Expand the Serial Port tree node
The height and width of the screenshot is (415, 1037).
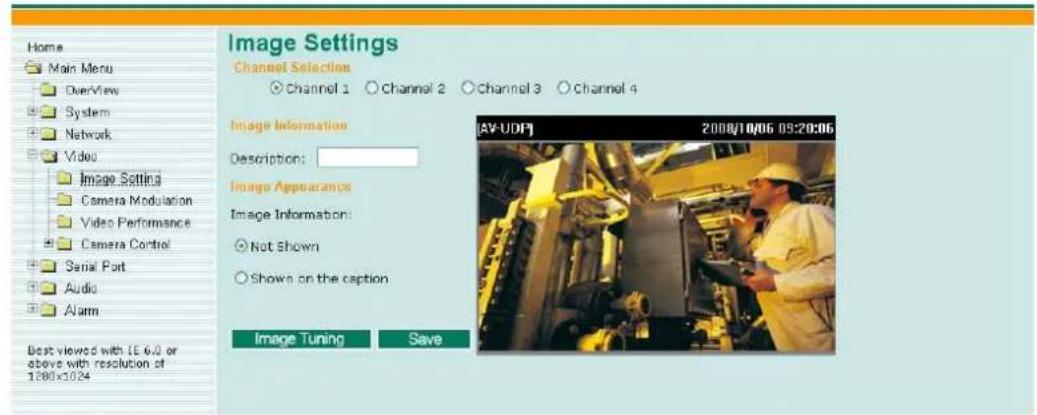(x=31, y=266)
